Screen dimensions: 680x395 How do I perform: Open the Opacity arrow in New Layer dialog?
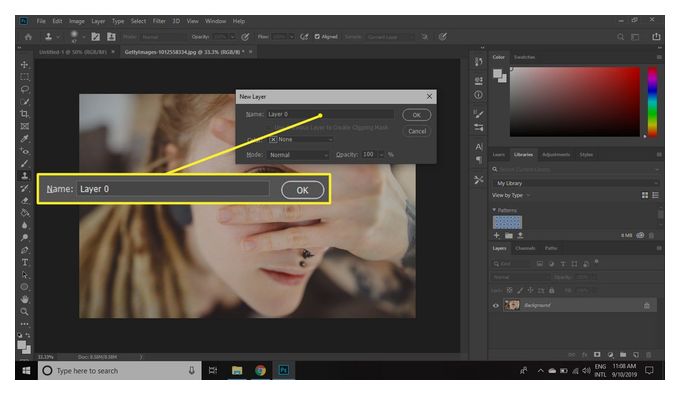[x=381, y=155]
